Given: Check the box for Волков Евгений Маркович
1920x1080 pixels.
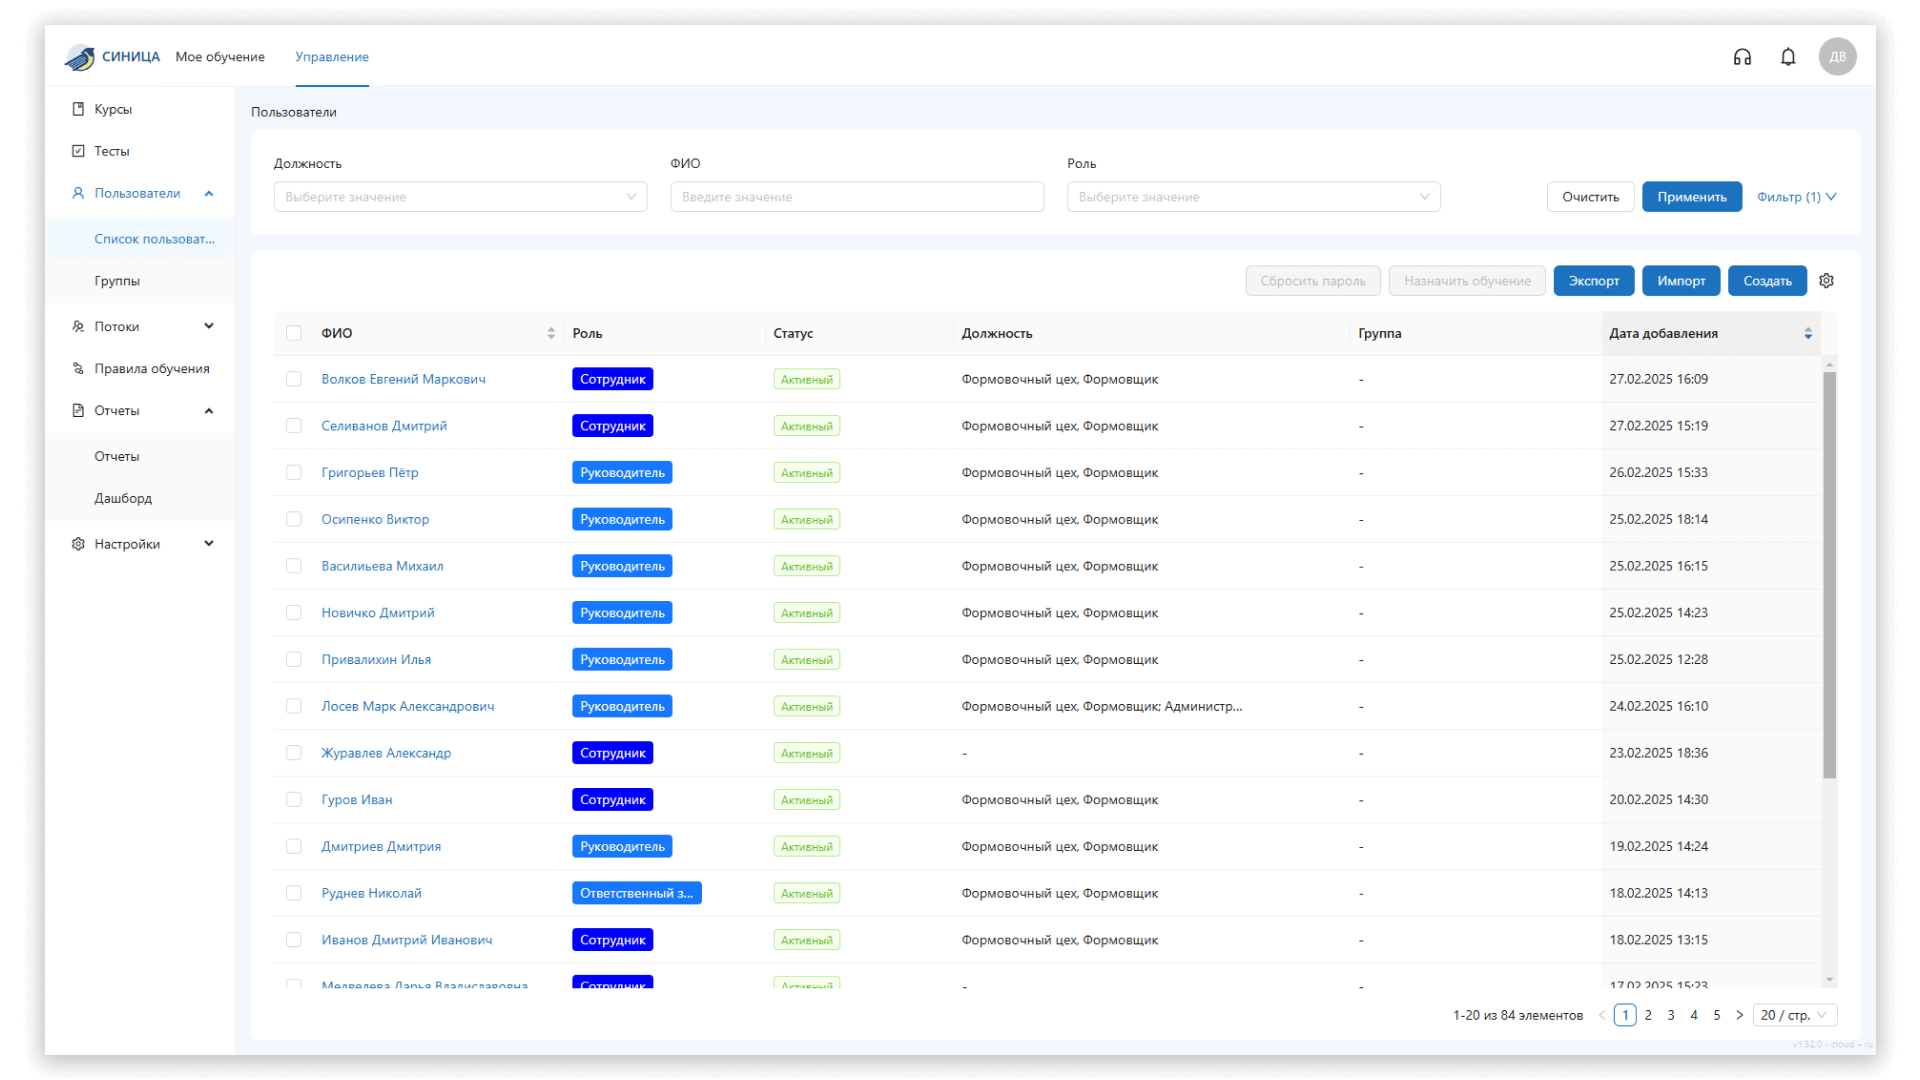Looking at the screenshot, I should point(294,379).
